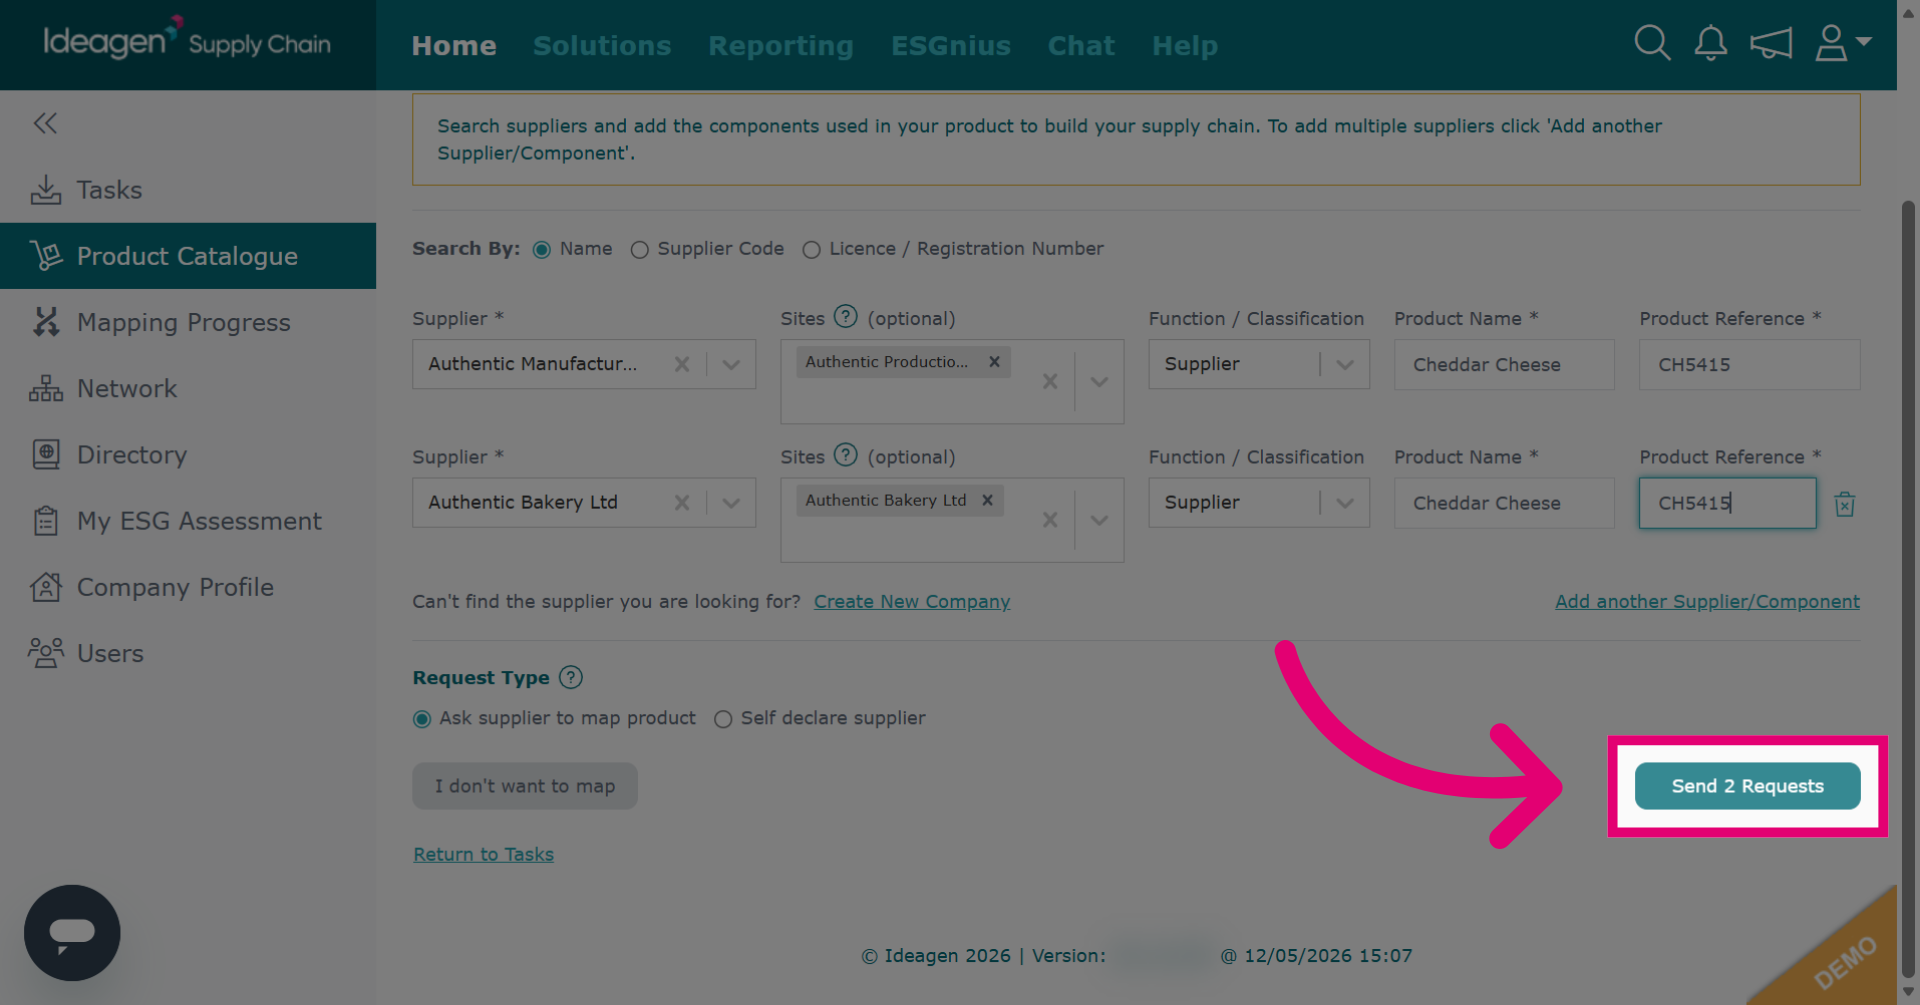Image resolution: width=1920 pixels, height=1005 pixels.
Task: Delete the Authentic Bakery Ltd supplier row
Action: click(1845, 504)
